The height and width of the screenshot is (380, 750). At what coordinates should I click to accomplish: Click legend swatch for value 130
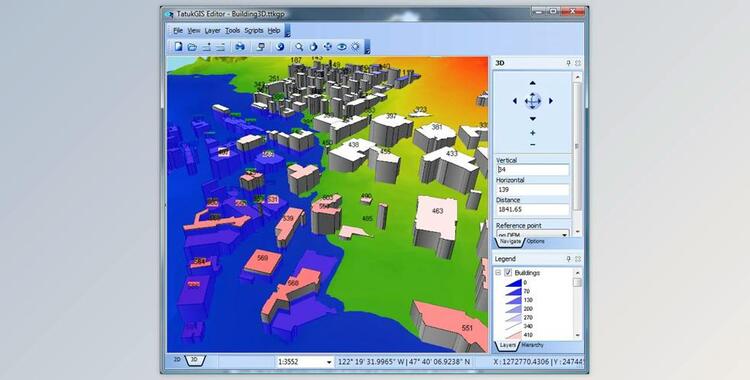513,300
